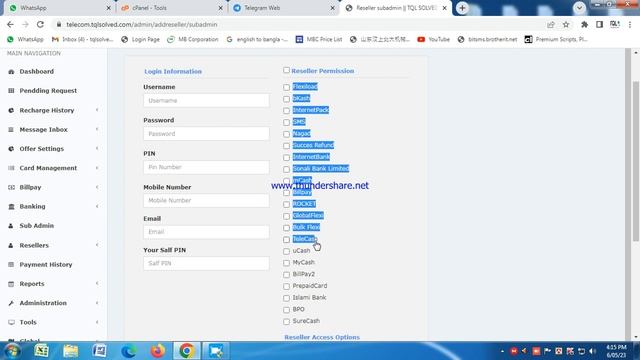This screenshot has height=360, width=640.
Task: Click the Mobile Number input field
Action: click(206, 200)
